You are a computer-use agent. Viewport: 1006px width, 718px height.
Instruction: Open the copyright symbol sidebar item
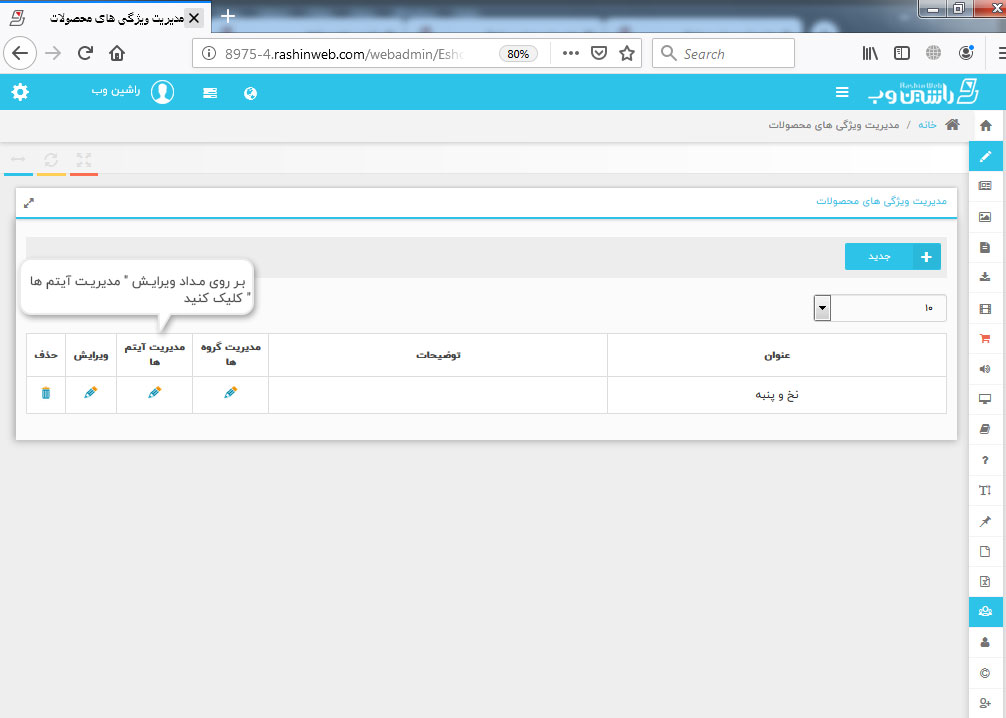985,673
